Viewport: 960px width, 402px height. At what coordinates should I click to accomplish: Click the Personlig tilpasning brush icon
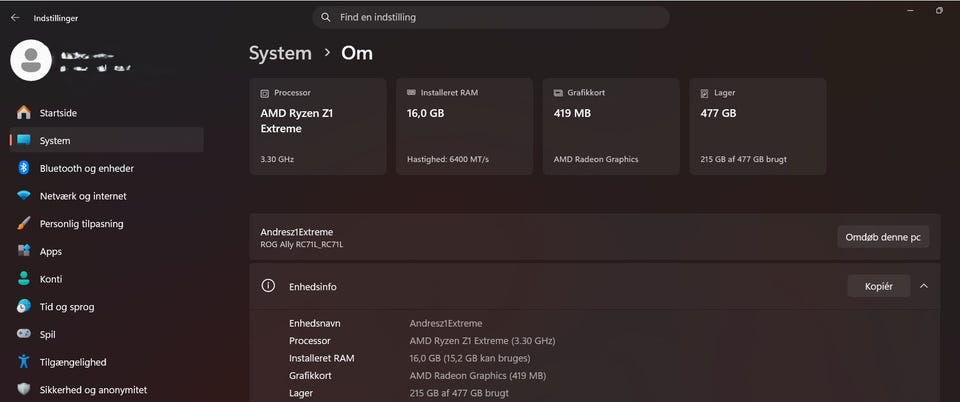click(24, 223)
